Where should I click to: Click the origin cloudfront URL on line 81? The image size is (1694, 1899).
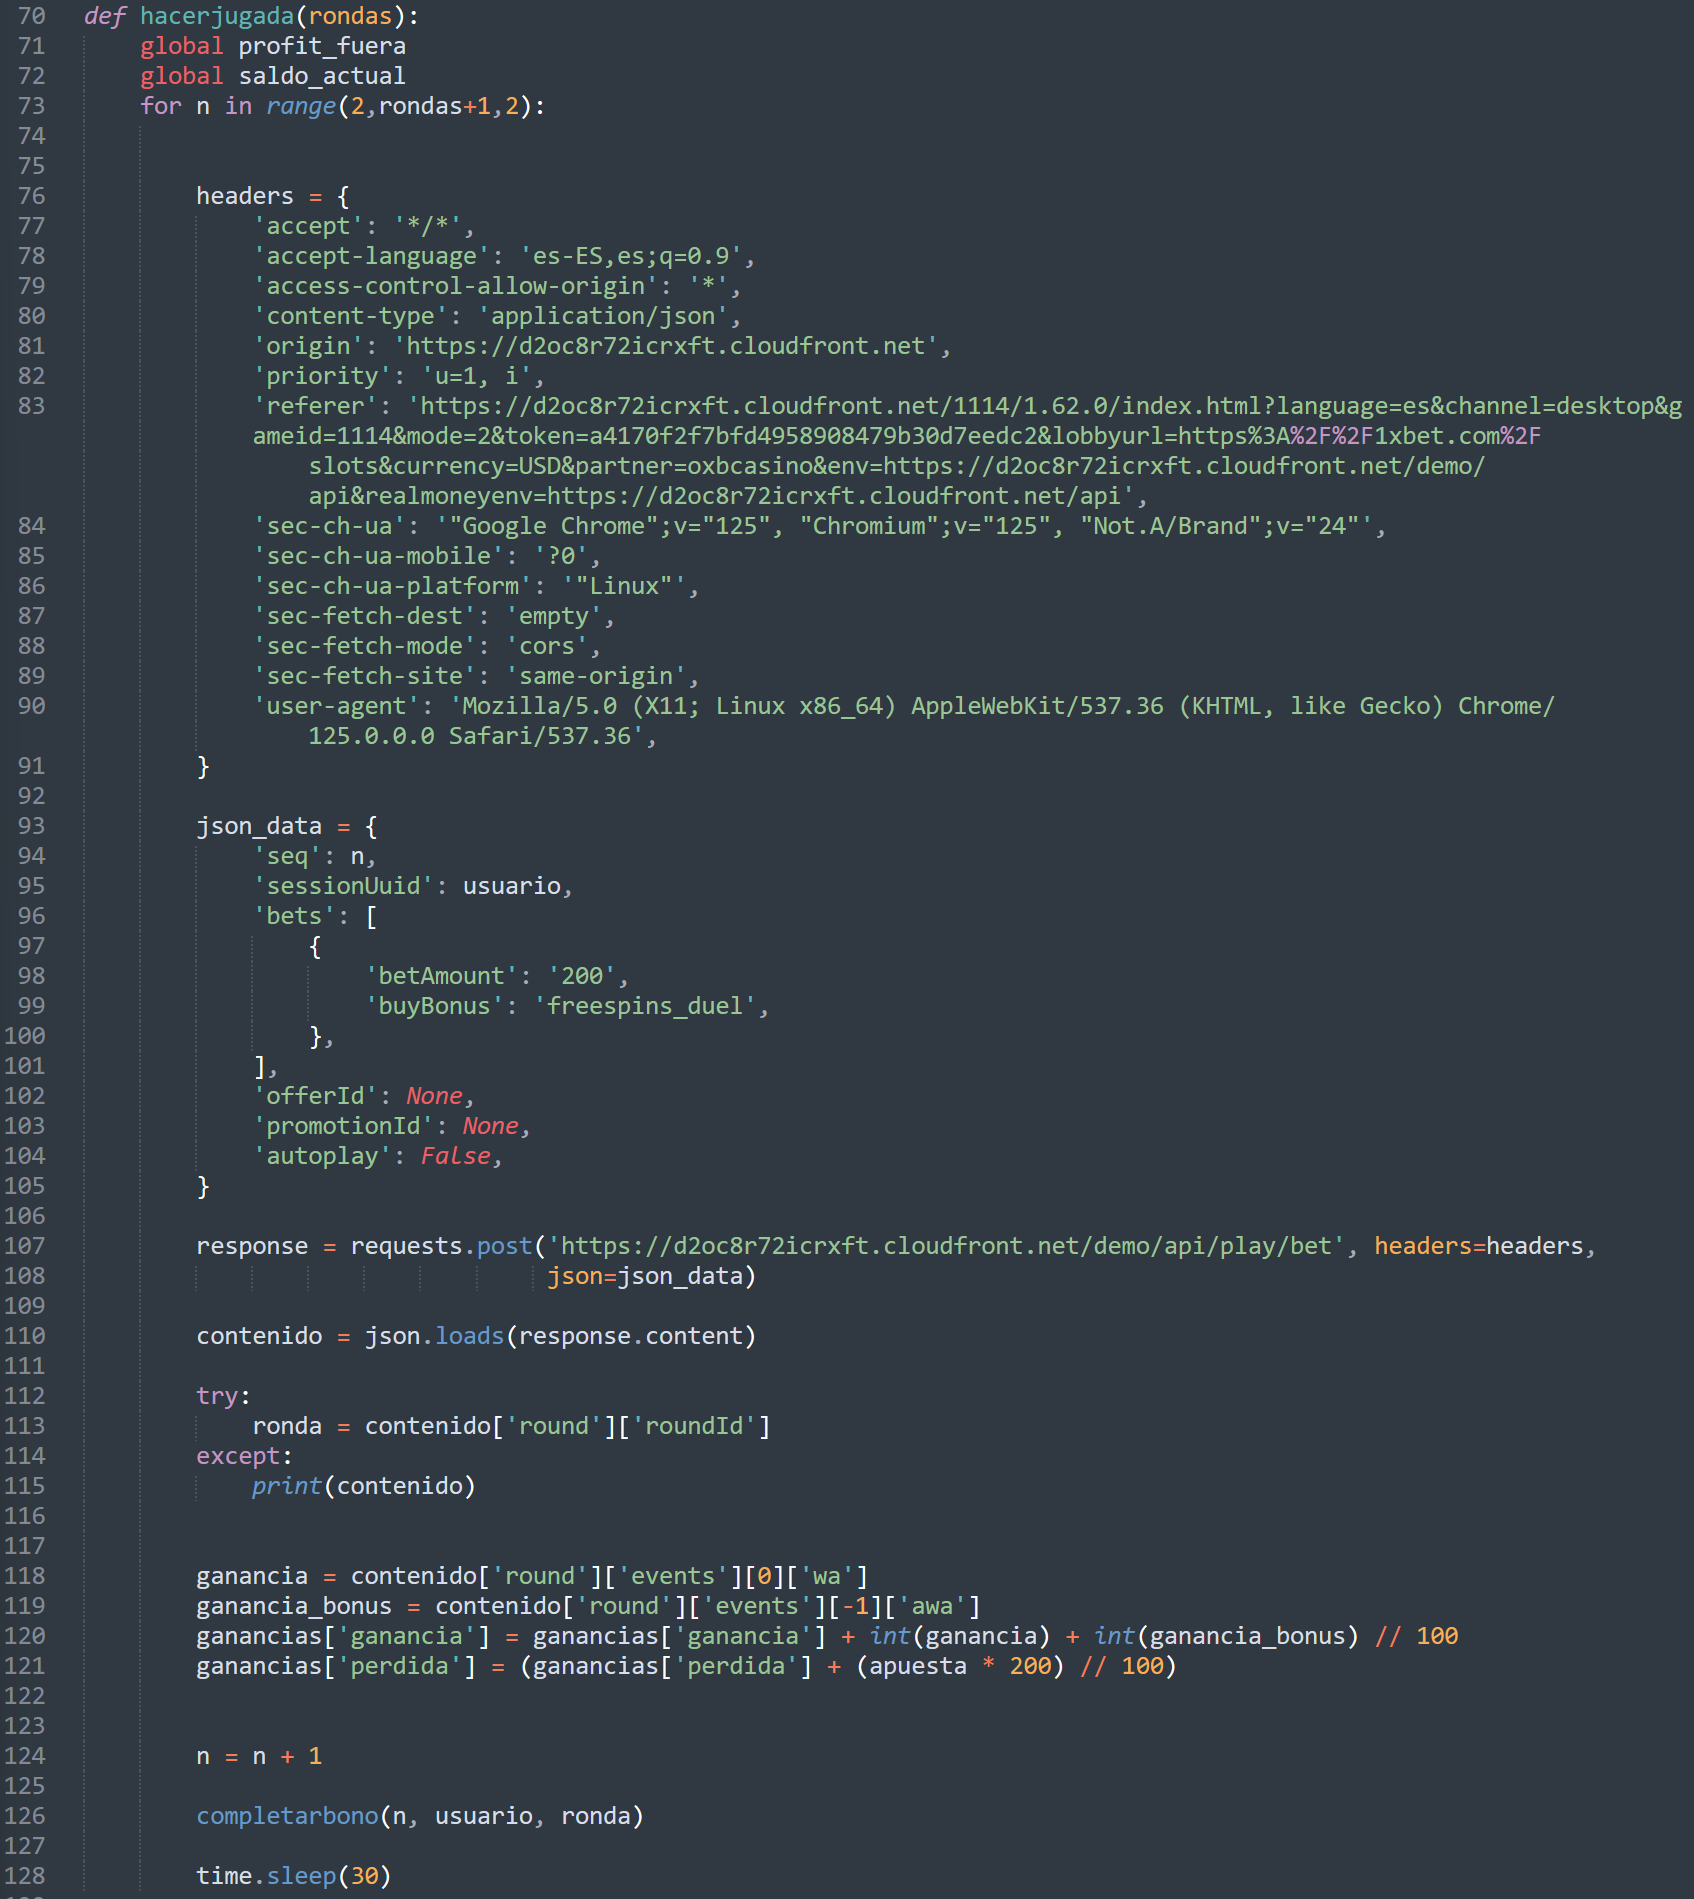tap(666, 346)
